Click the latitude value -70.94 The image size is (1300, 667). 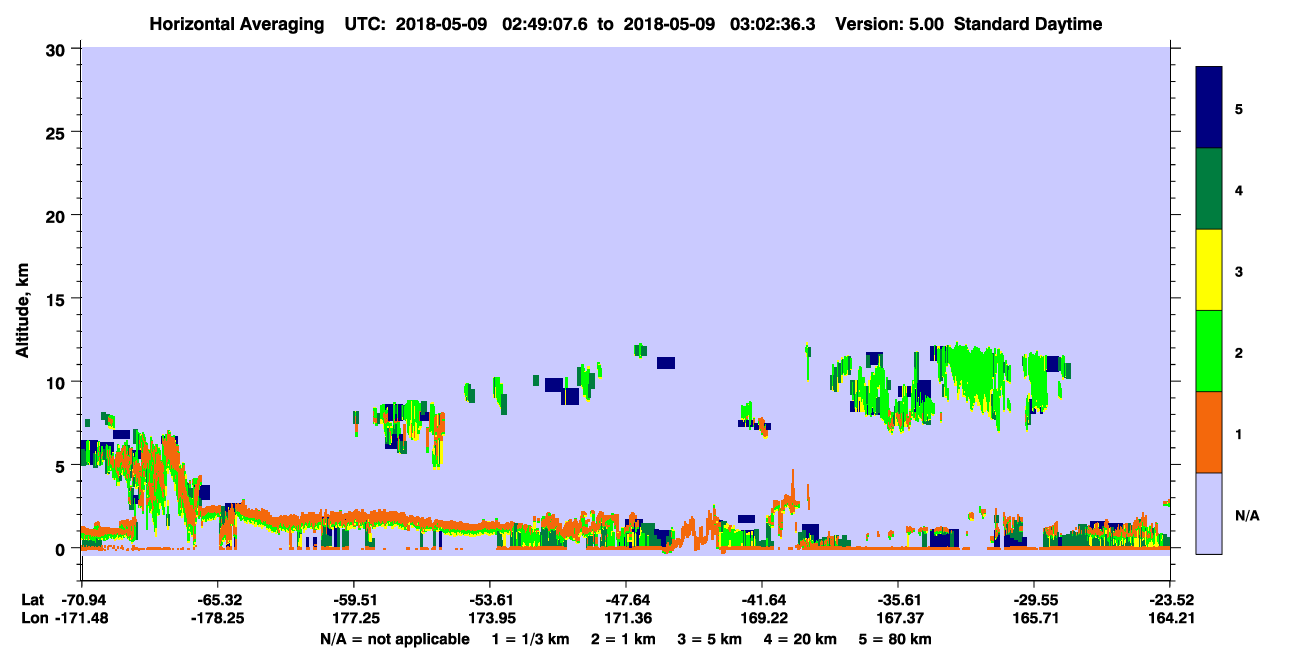pos(82,600)
